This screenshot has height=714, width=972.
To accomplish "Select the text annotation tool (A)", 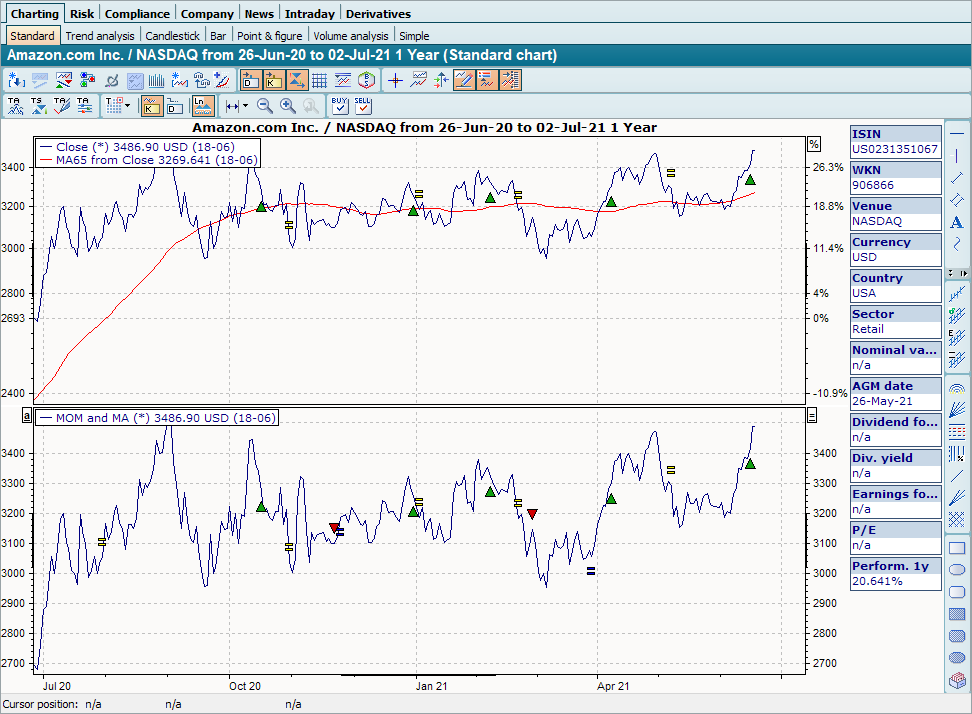I will click(x=957, y=222).
